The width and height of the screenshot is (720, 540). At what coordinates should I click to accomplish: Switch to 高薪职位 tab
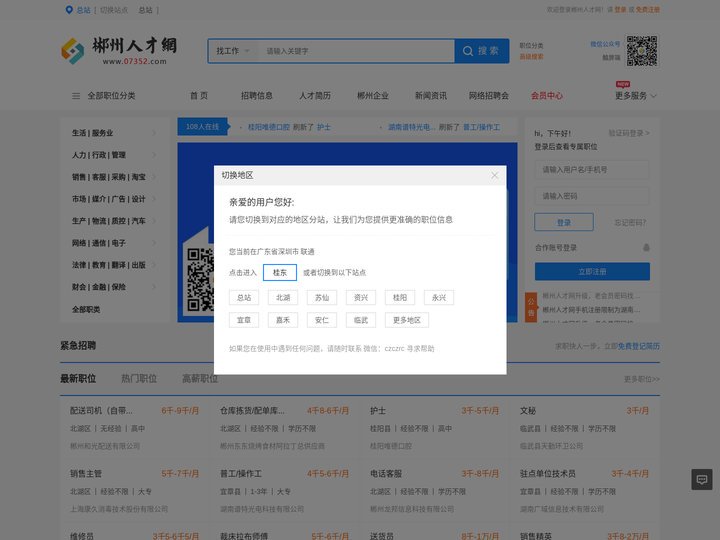coord(200,379)
